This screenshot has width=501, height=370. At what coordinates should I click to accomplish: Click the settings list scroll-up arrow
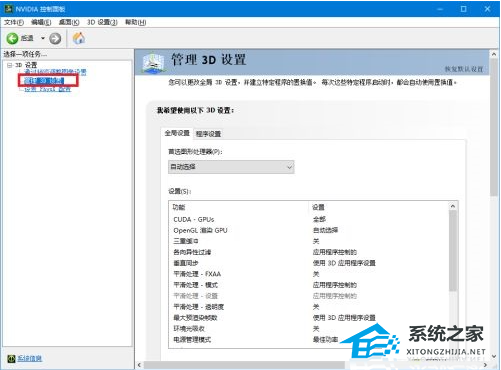click(x=453, y=206)
